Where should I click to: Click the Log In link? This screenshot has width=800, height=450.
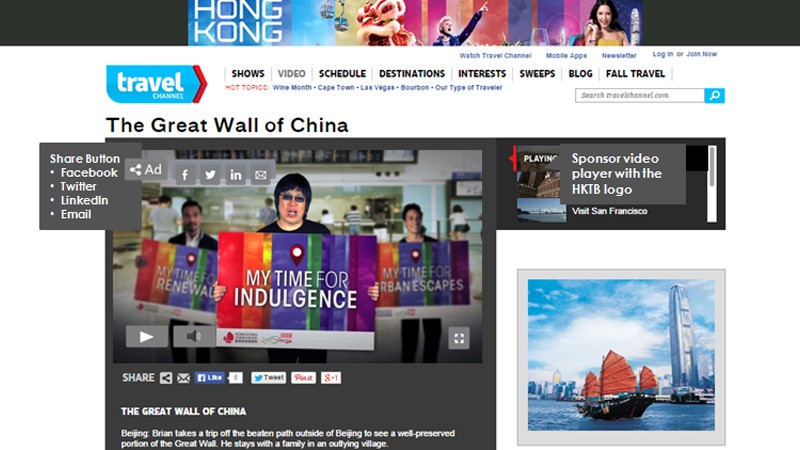[663, 54]
